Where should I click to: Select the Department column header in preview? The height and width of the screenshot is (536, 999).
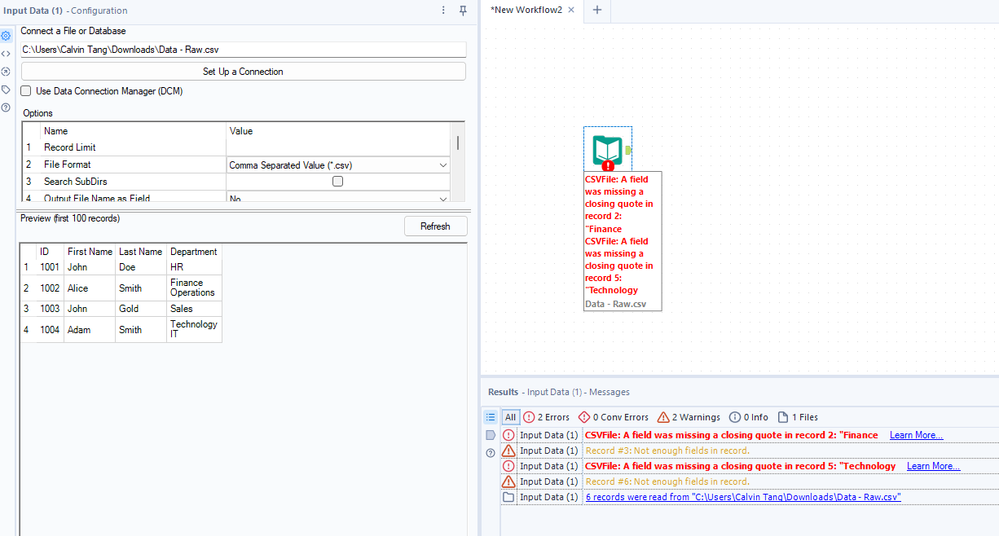[x=194, y=252]
